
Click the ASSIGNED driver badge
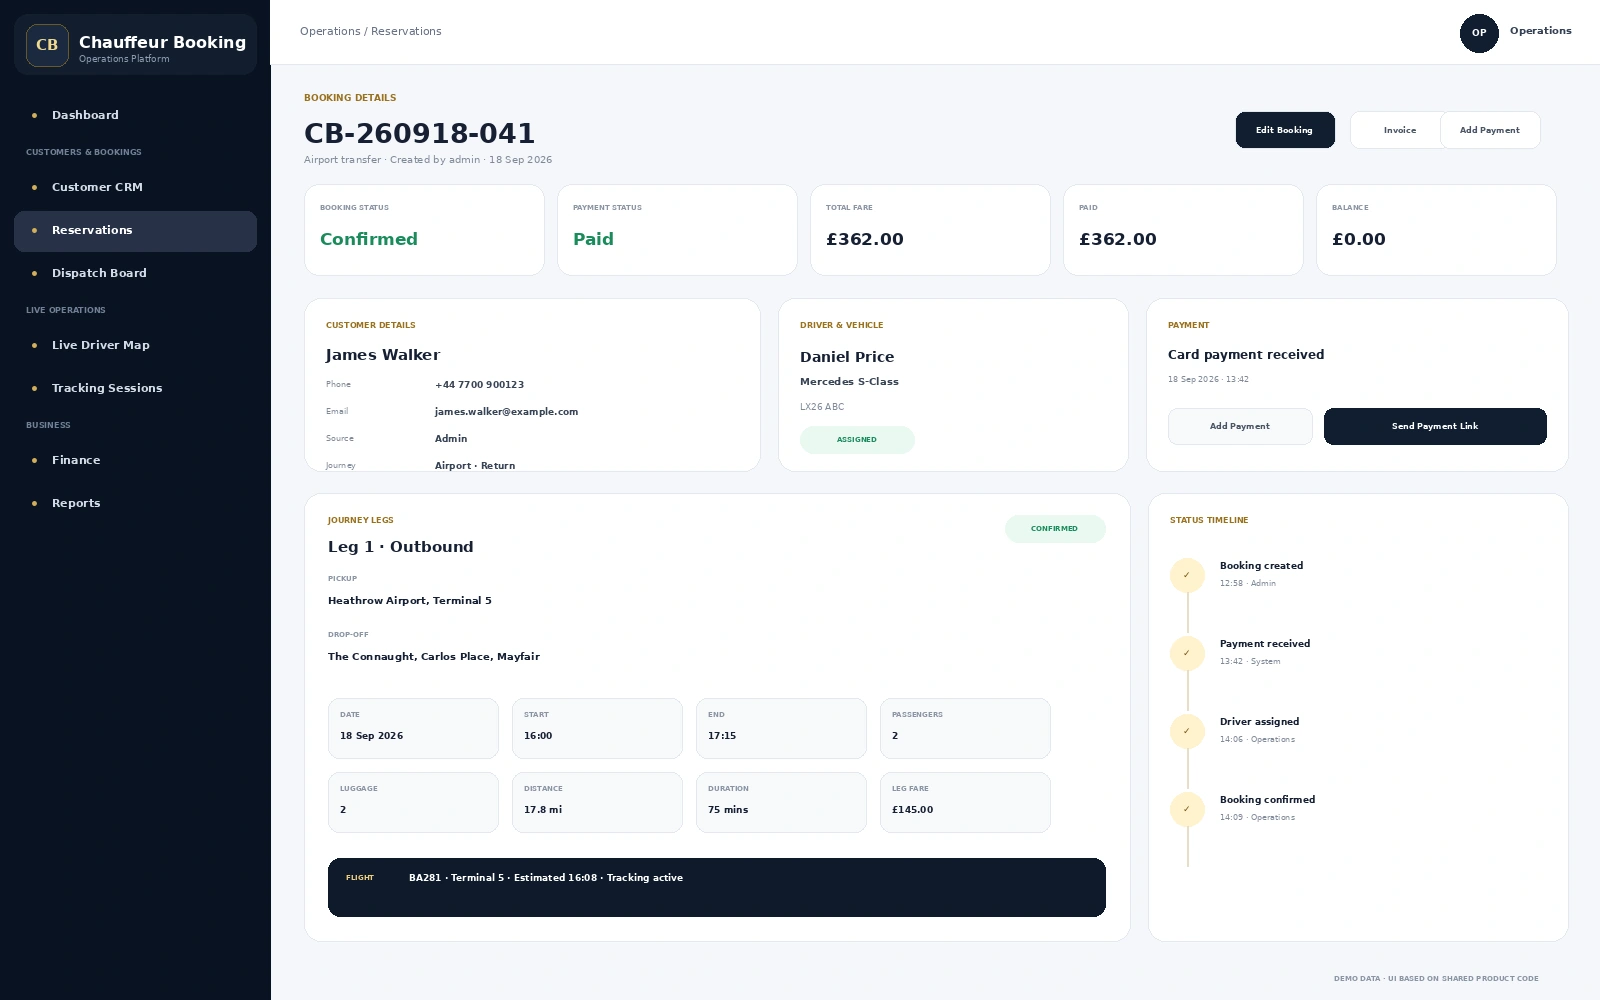pos(857,440)
